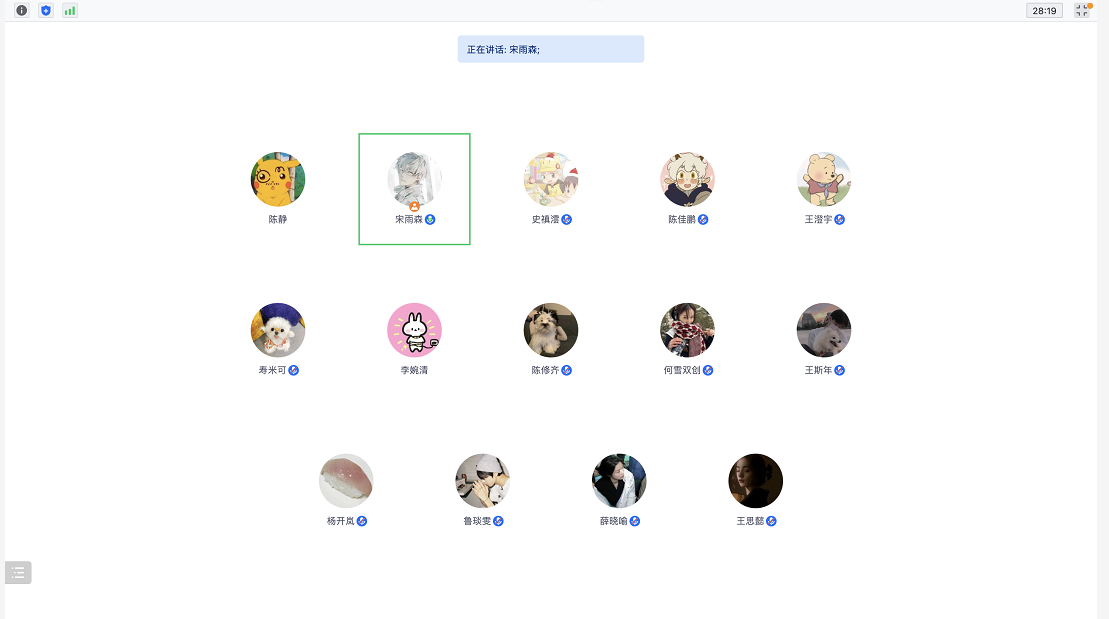This screenshot has width=1109, height=619.
Task: Click the orange host badge on 宋雨森
Action: [x=414, y=207]
